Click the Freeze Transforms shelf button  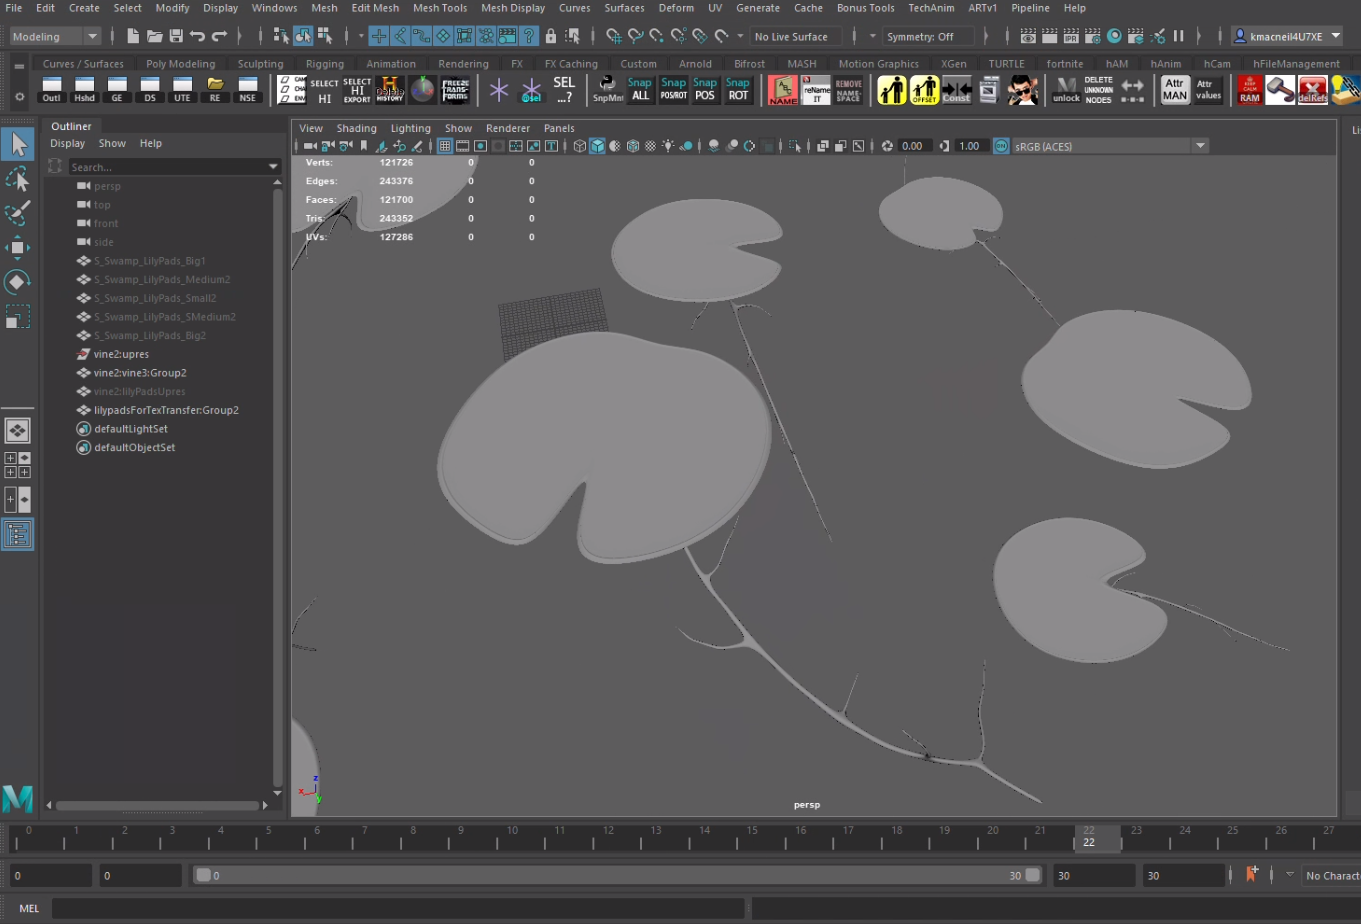(x=455, y=89)
